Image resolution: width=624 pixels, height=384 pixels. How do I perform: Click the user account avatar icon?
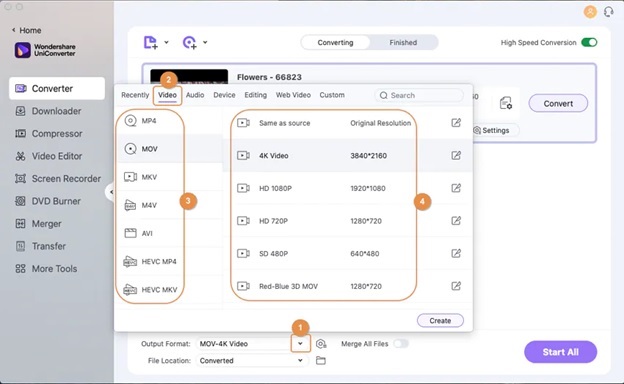click(x=590, y=12)
